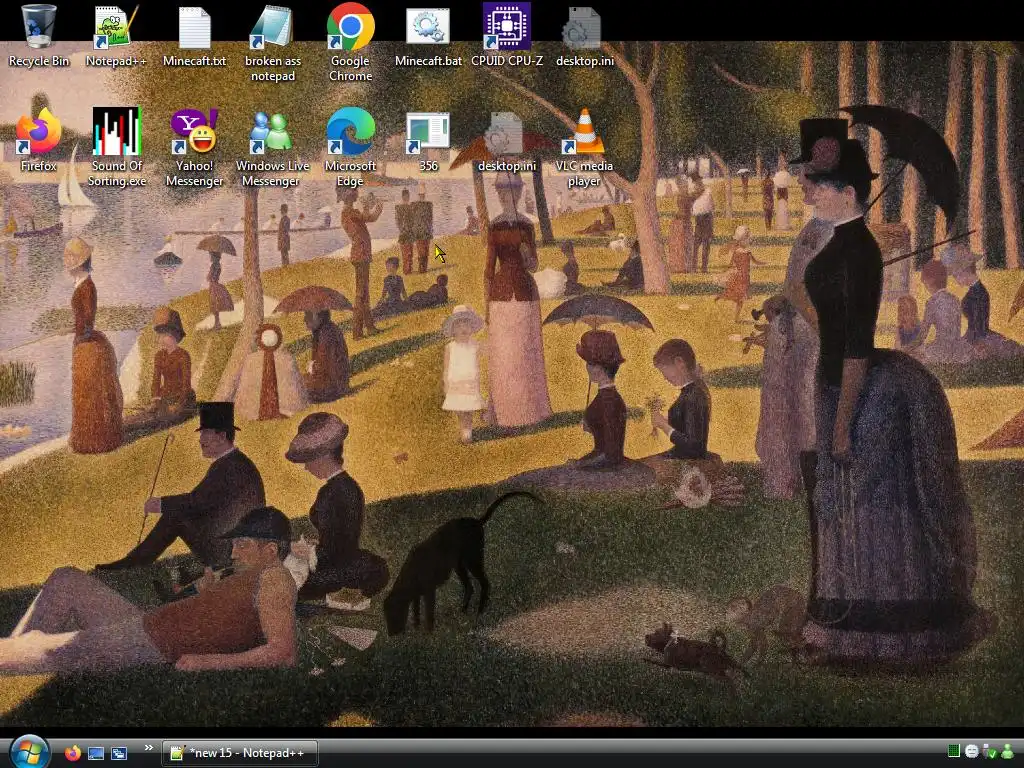
Task: Expand Quick Launch overflow chevron
Action: coord(149,748)
